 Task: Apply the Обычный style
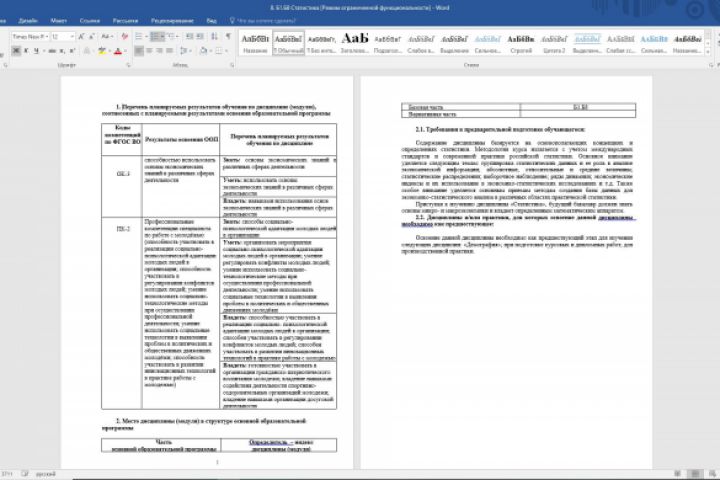pos(288,43)
